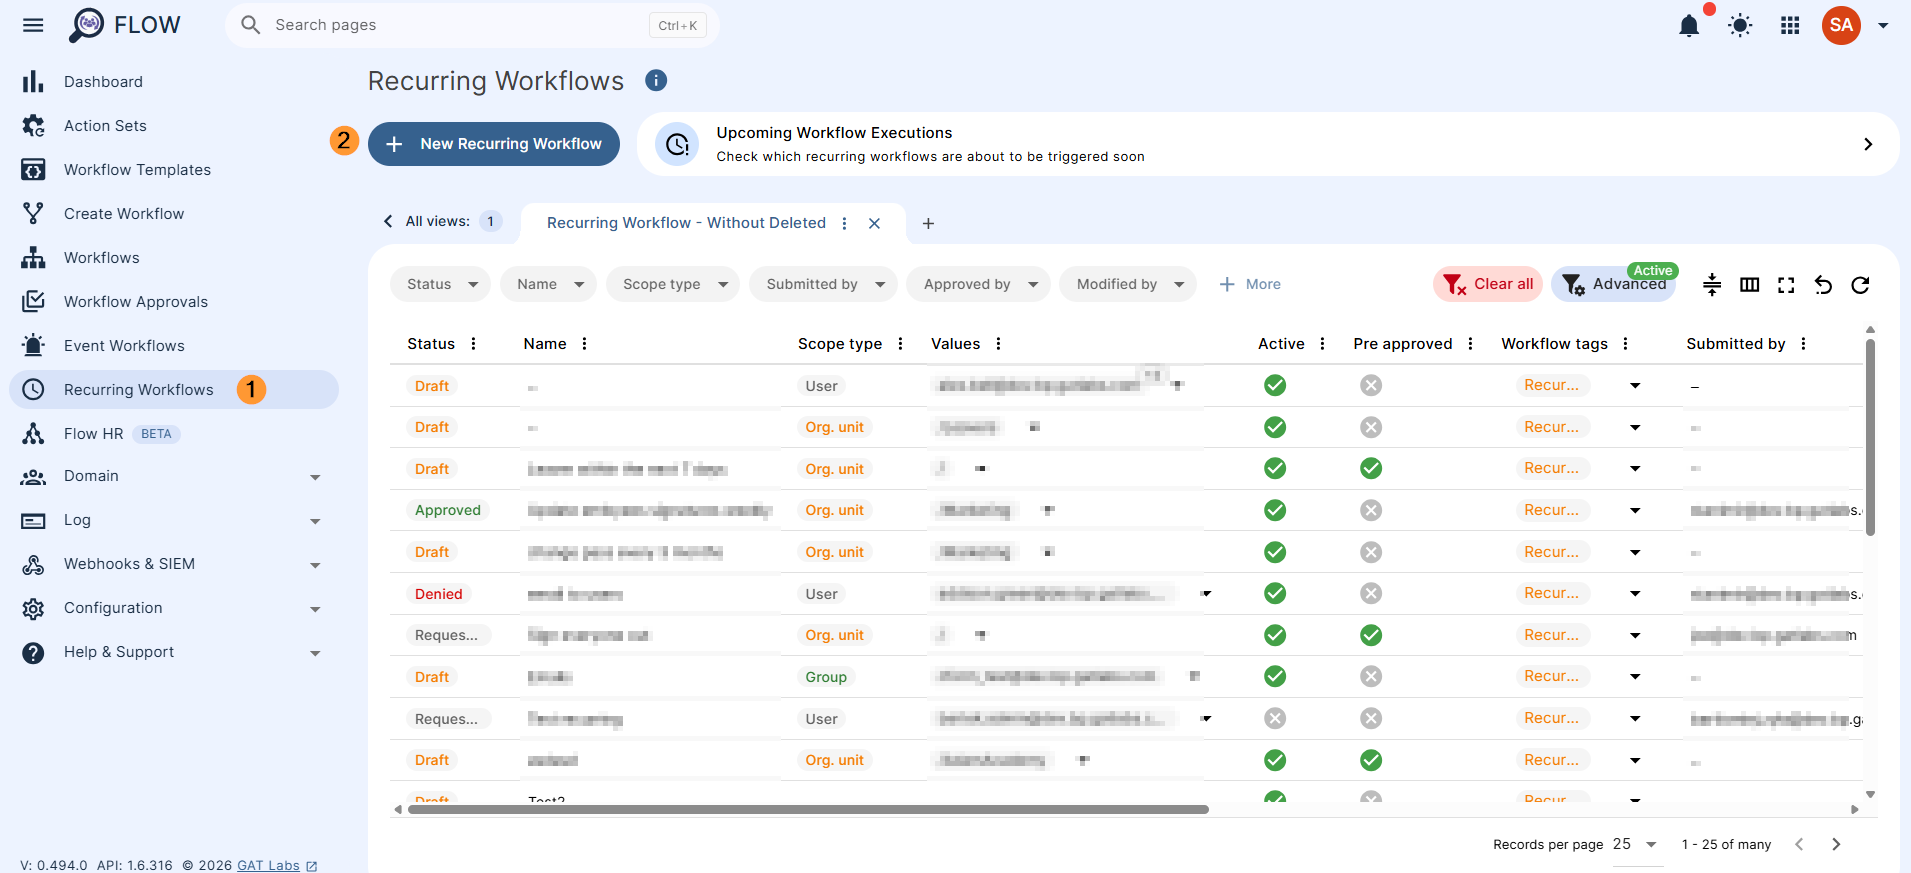Close the Without Deleted view tab
The height and width of the screenshot is (873, 1911).
click(x=874, y=223)
